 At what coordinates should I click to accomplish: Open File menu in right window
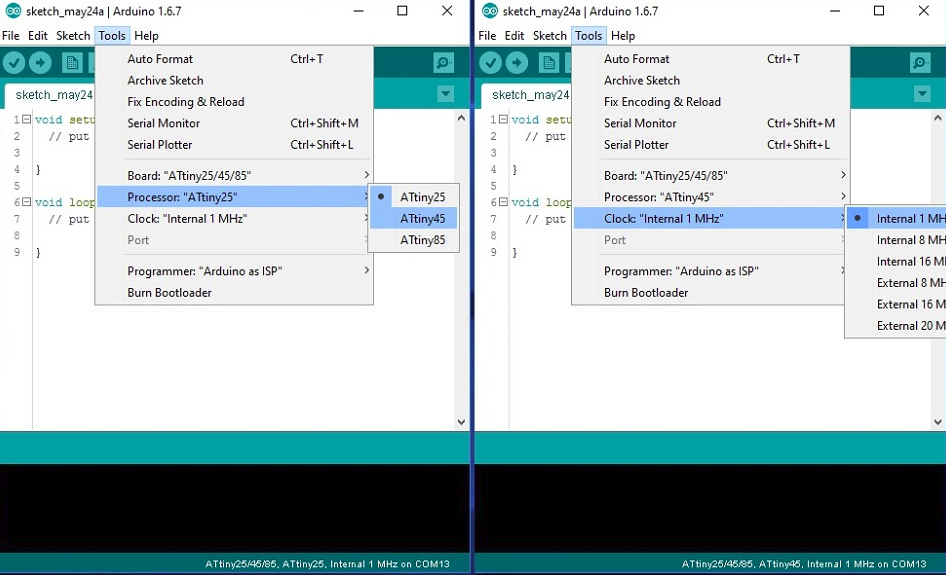pos(487,36)
